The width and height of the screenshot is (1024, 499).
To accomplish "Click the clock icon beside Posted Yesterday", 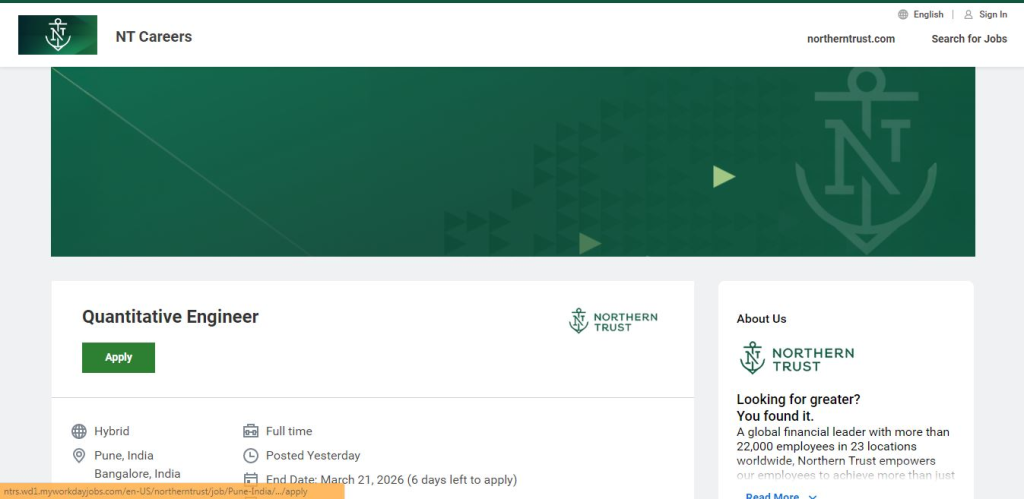I will [x=251, y=455].
